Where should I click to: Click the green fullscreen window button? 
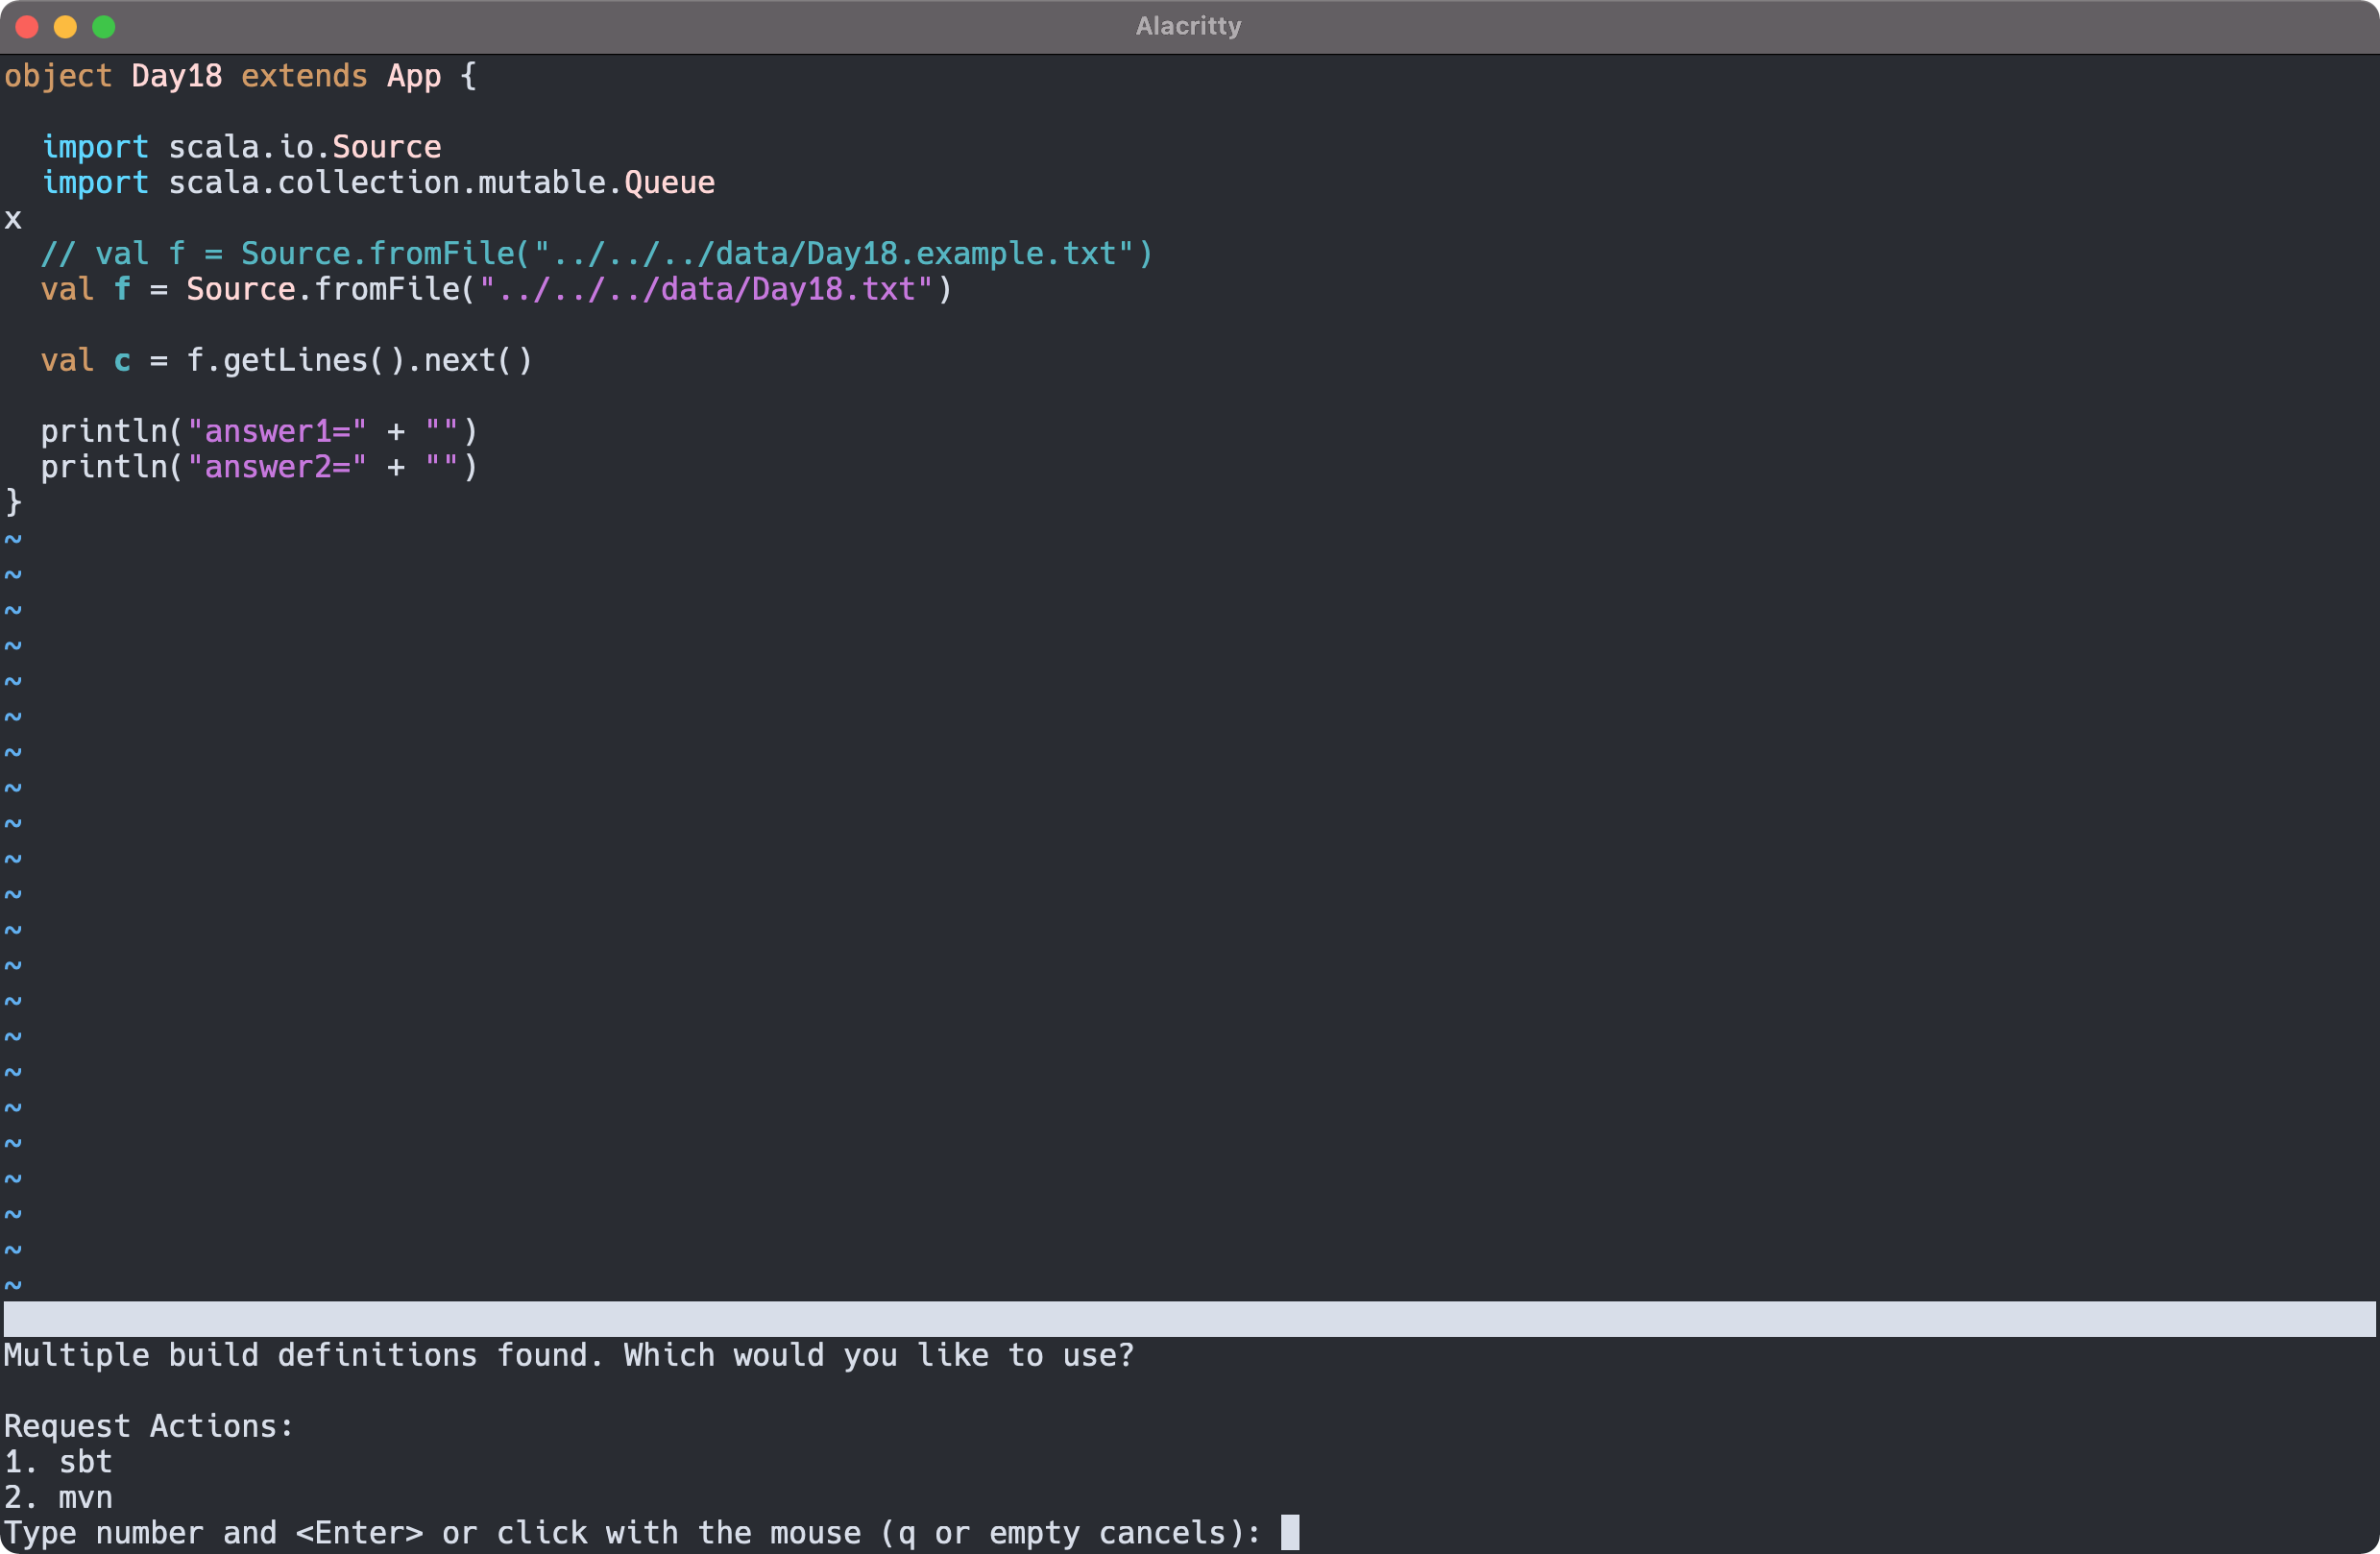(x=104, y=27)
